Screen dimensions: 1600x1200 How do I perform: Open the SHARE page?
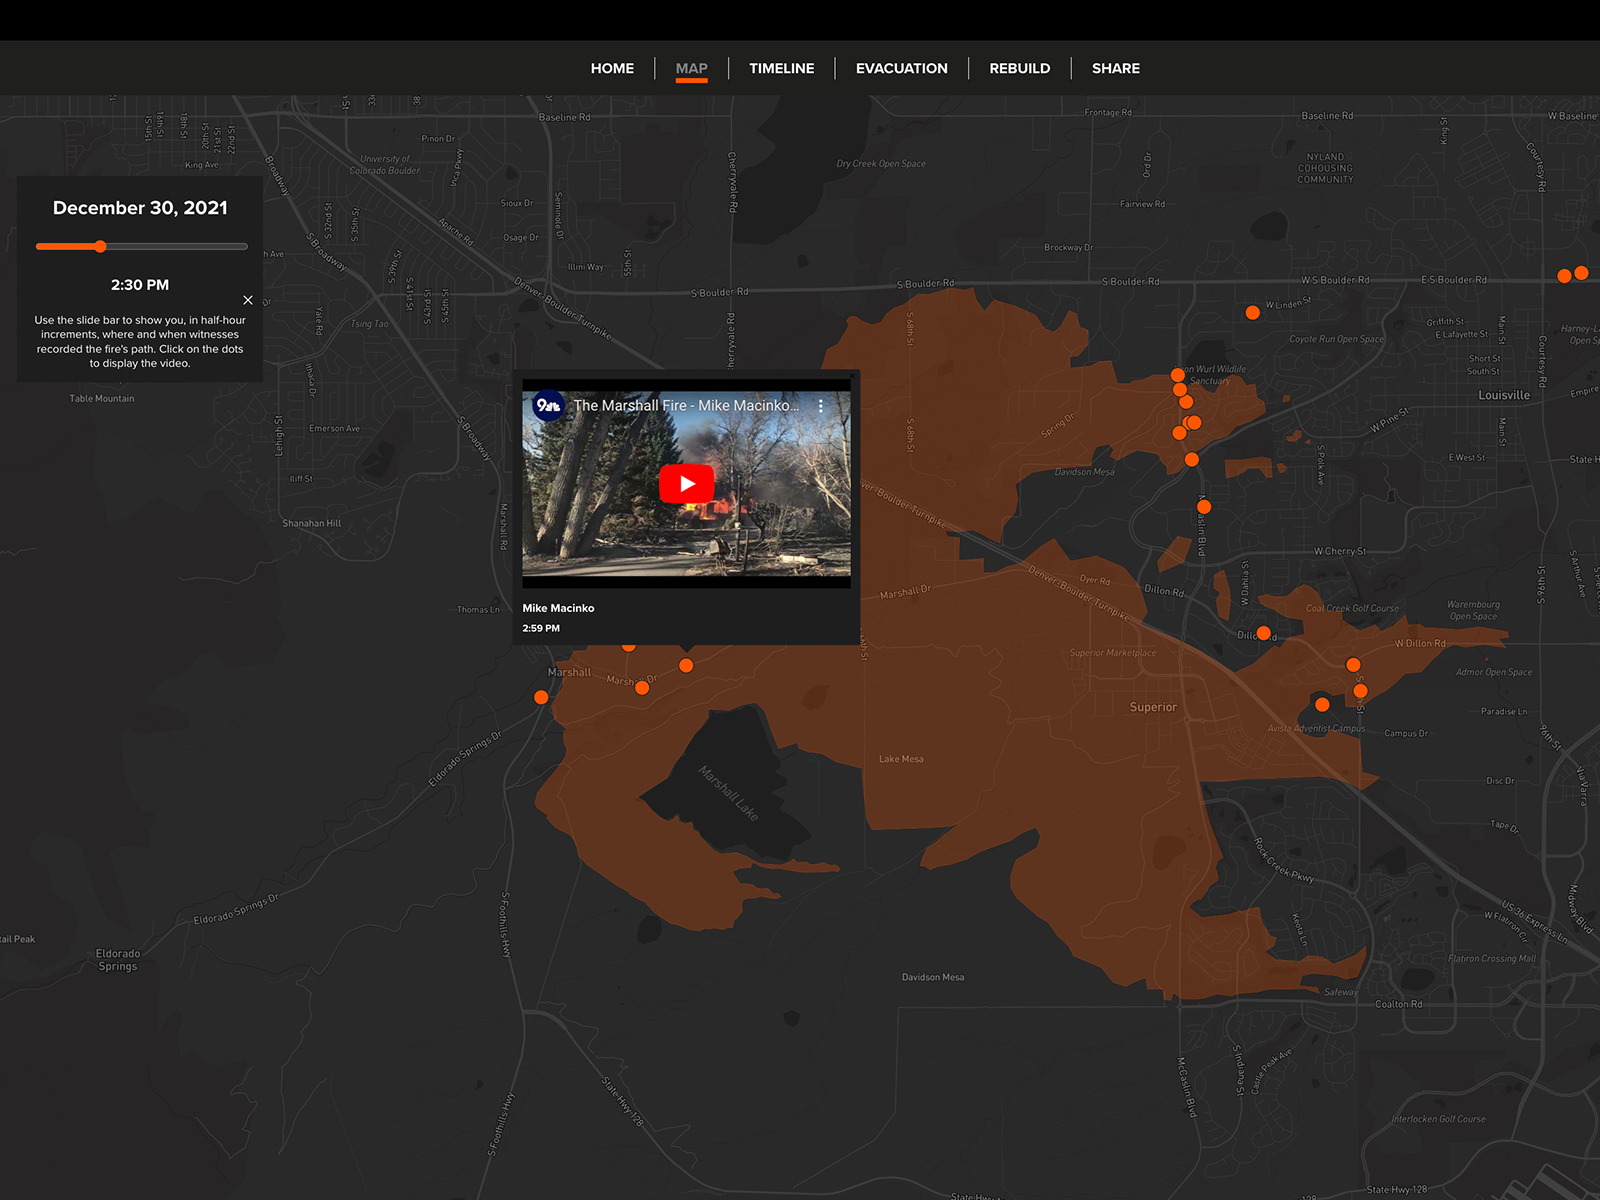1115,68
